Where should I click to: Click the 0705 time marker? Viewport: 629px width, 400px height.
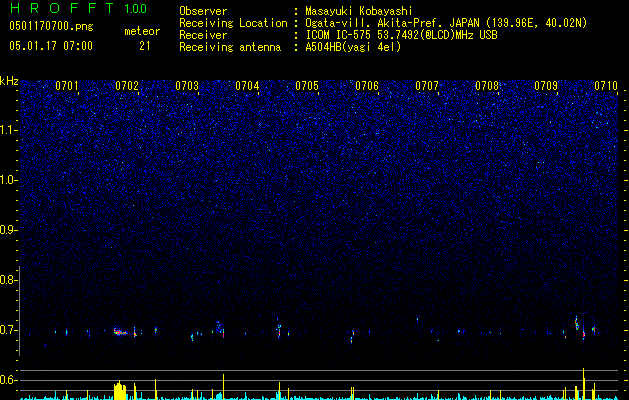307,86
